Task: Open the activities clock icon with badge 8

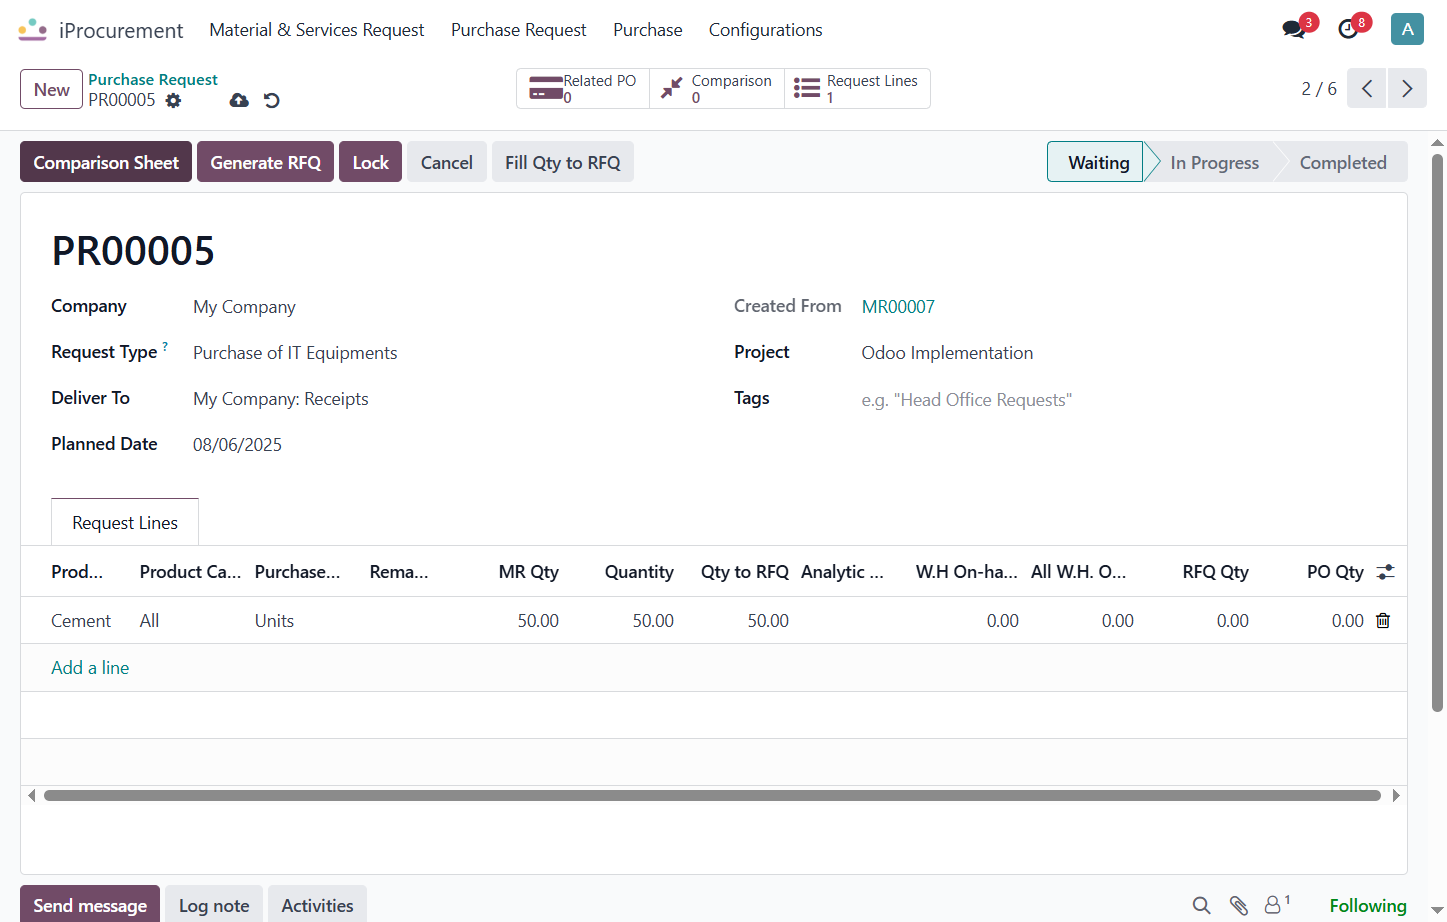Action: pyautogui.click(x=1348, y=29)
